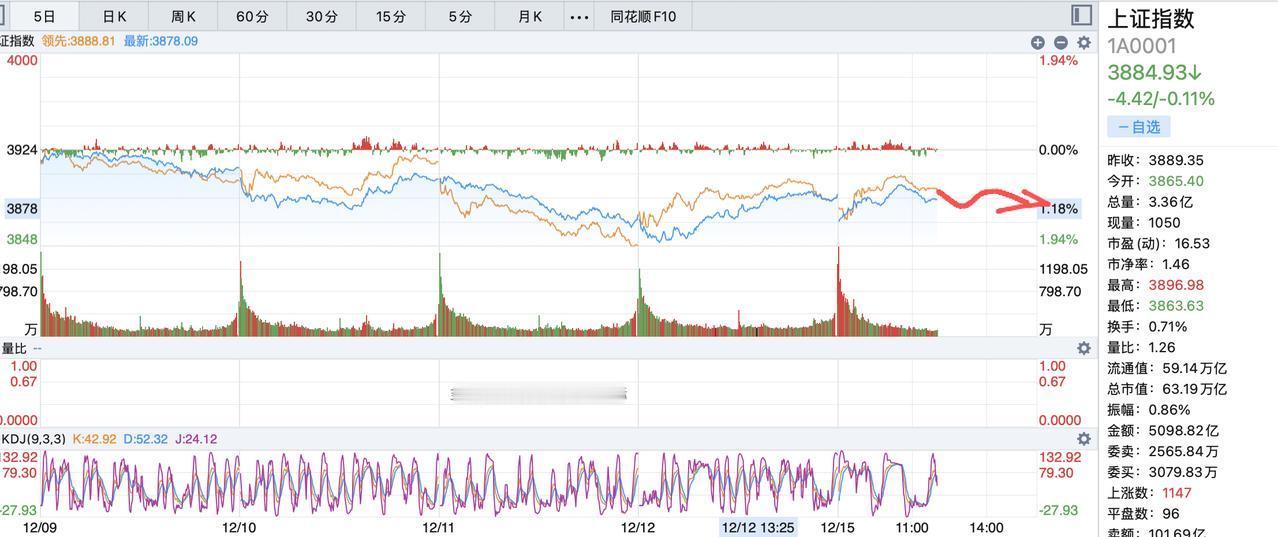Viewport: 1278px width, 537px height.
Task: Click the 3848 lower price axis label
Action: [x=22, y=240]
